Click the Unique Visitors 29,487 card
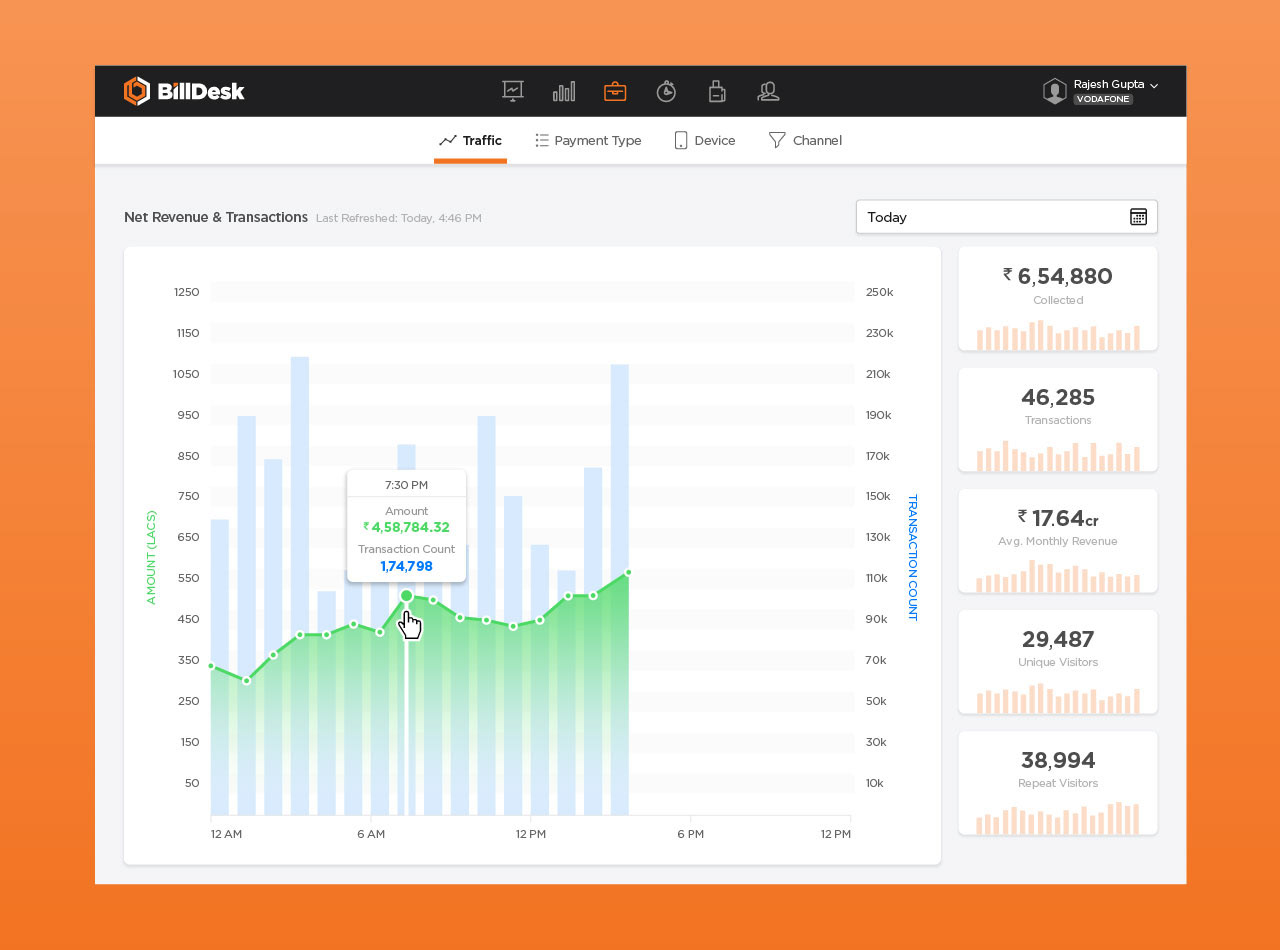1280x950 pixels. click(1058, 662)
